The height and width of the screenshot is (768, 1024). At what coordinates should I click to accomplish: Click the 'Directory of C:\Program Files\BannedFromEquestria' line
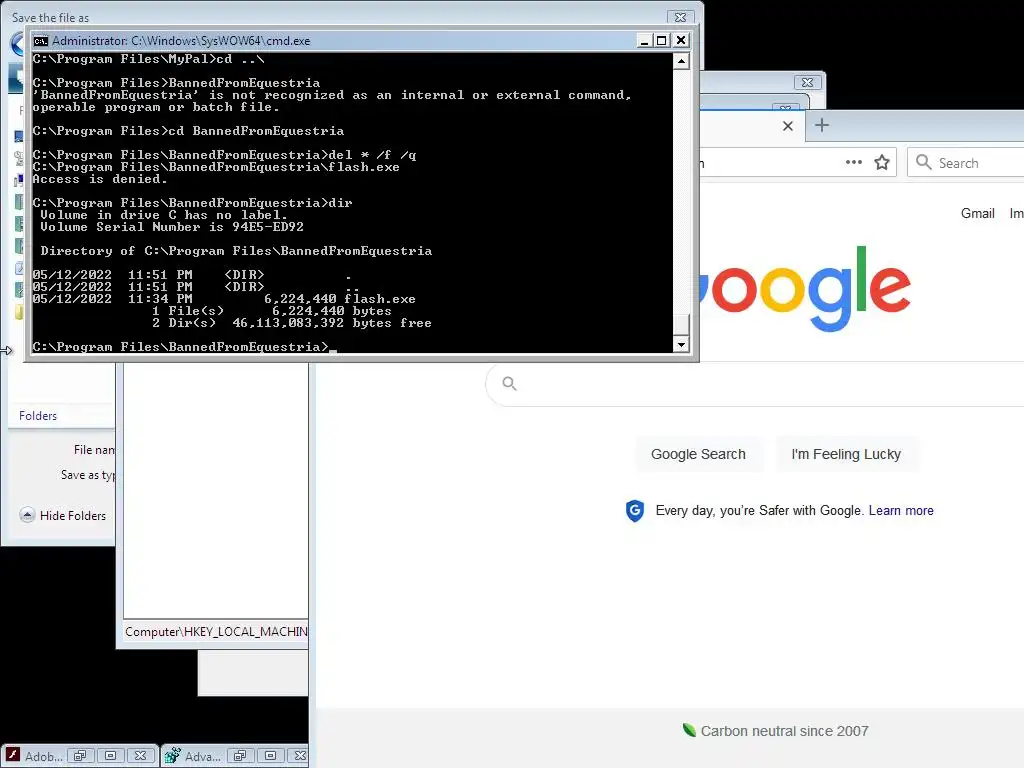pyautogui.click(x=236, y=251)
